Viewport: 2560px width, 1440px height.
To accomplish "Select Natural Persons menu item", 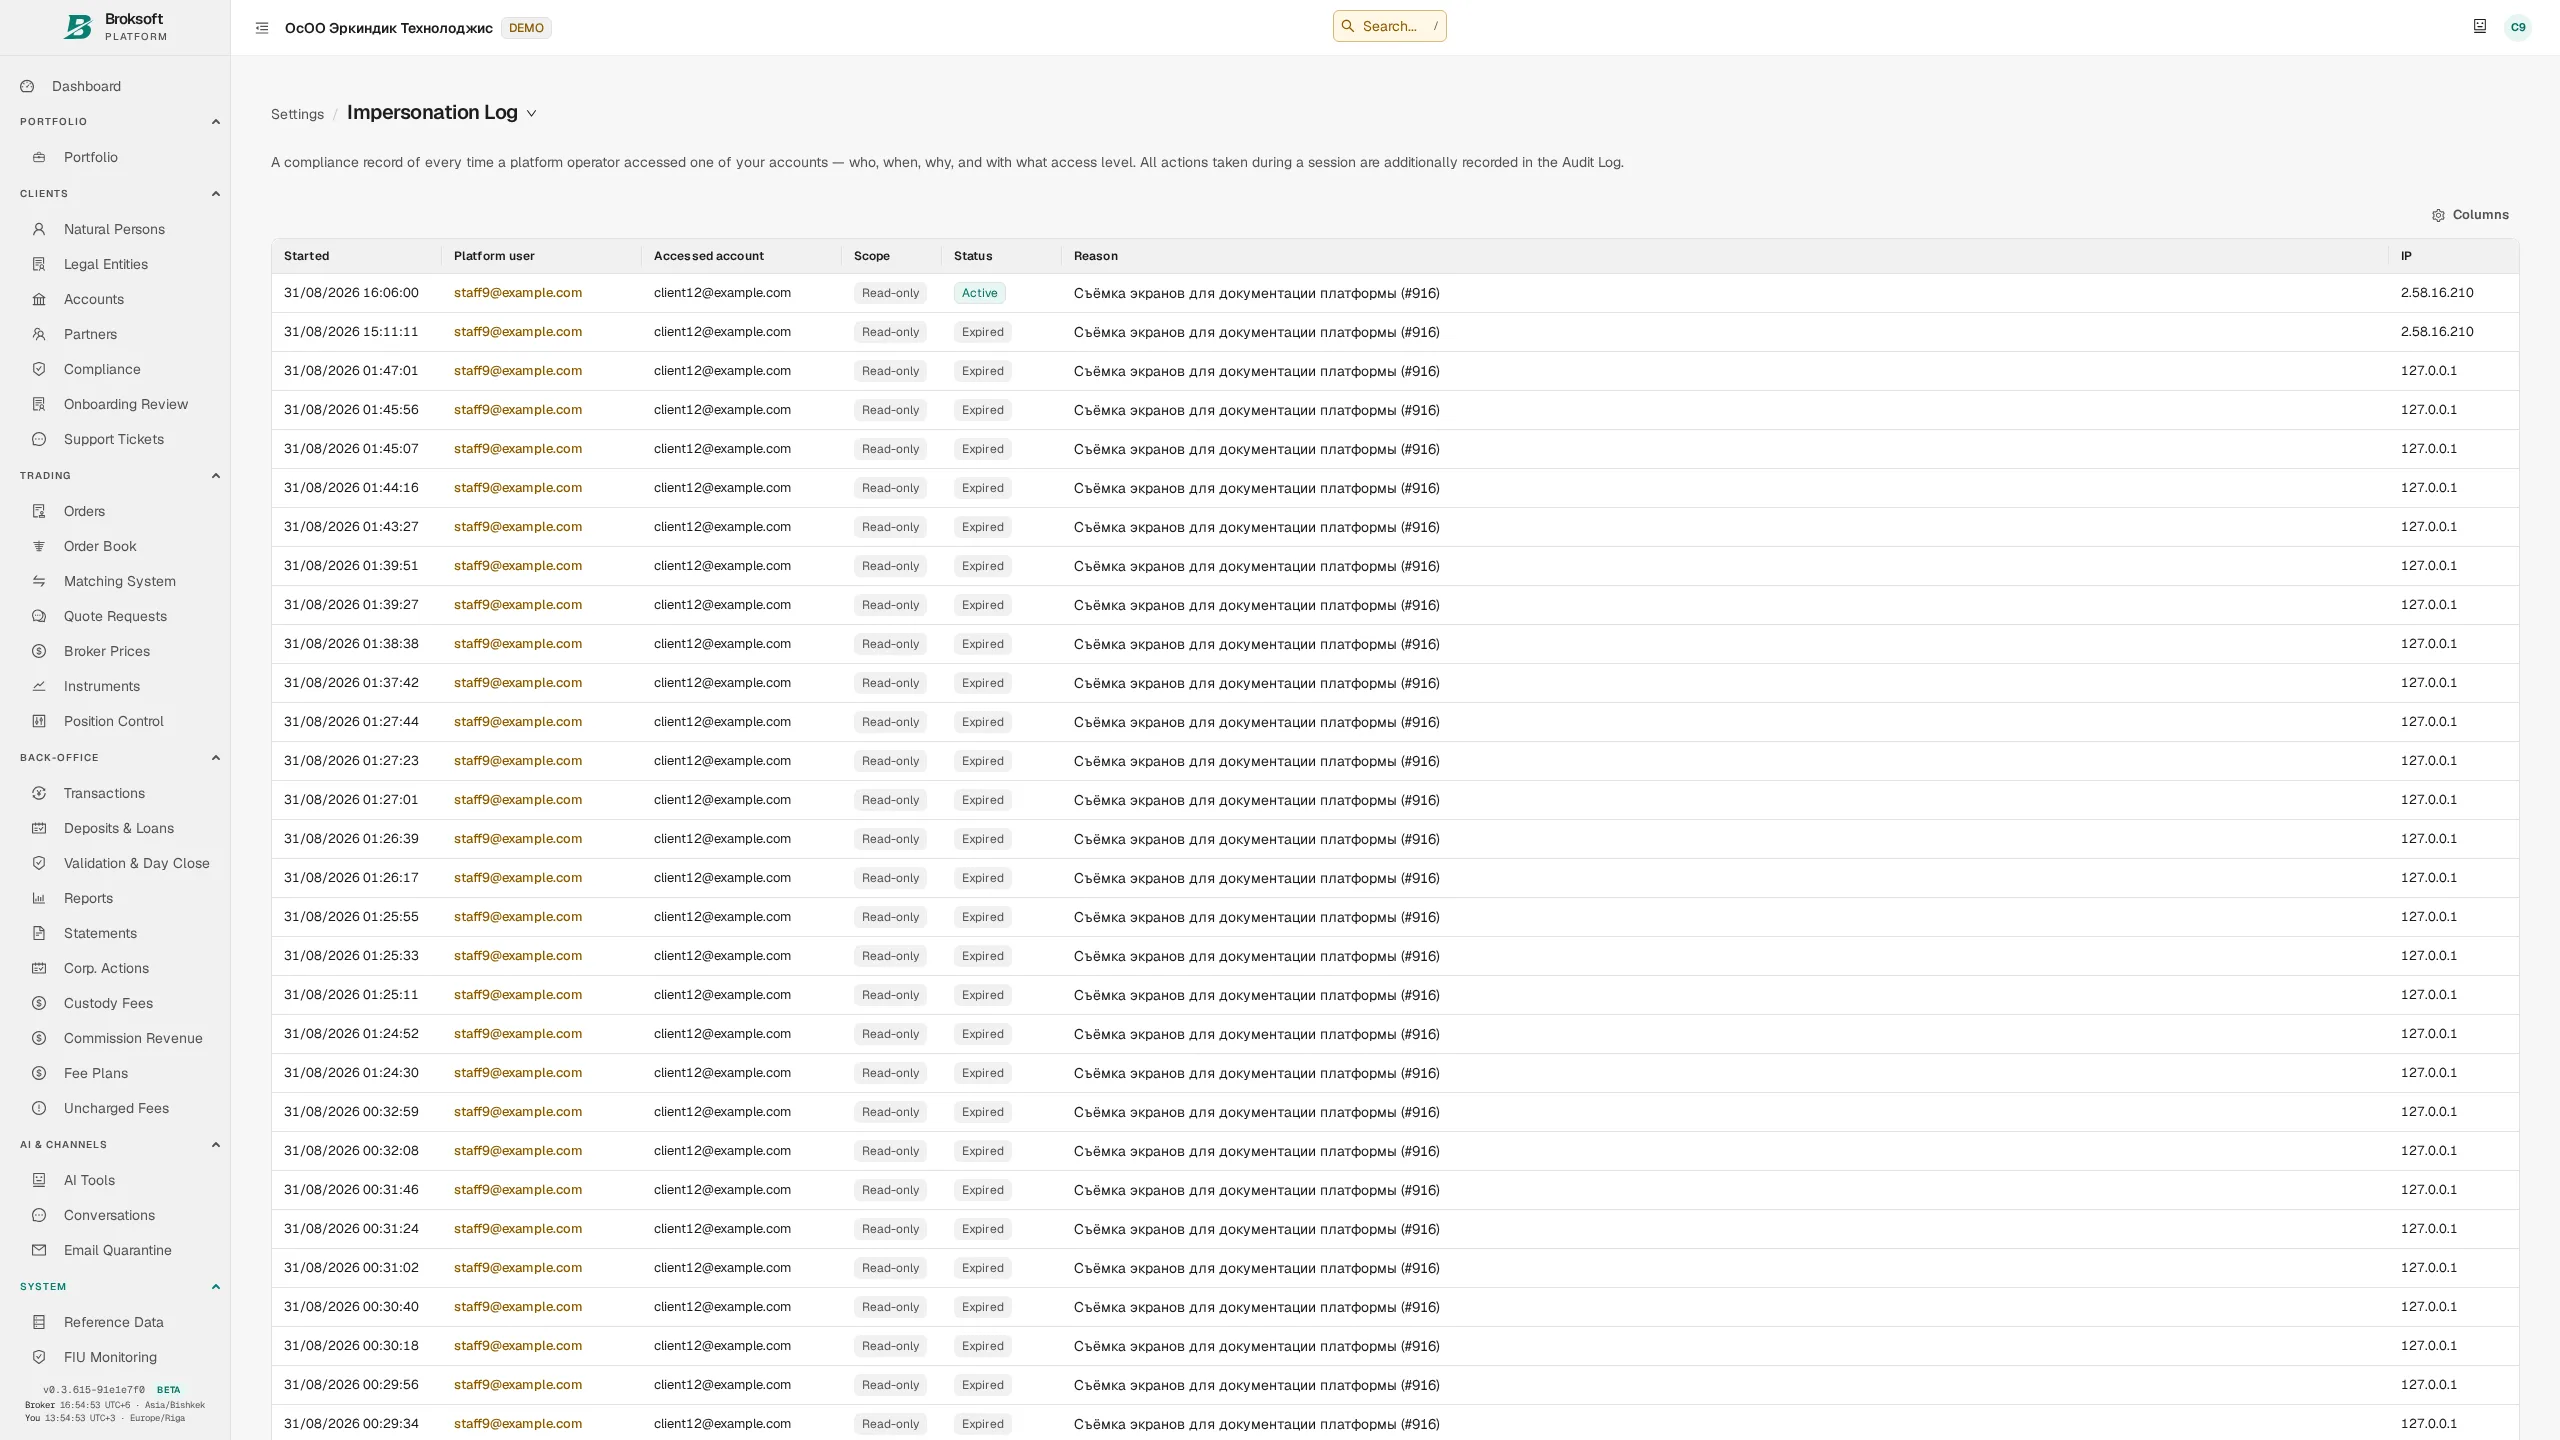I will coord(115,229).
